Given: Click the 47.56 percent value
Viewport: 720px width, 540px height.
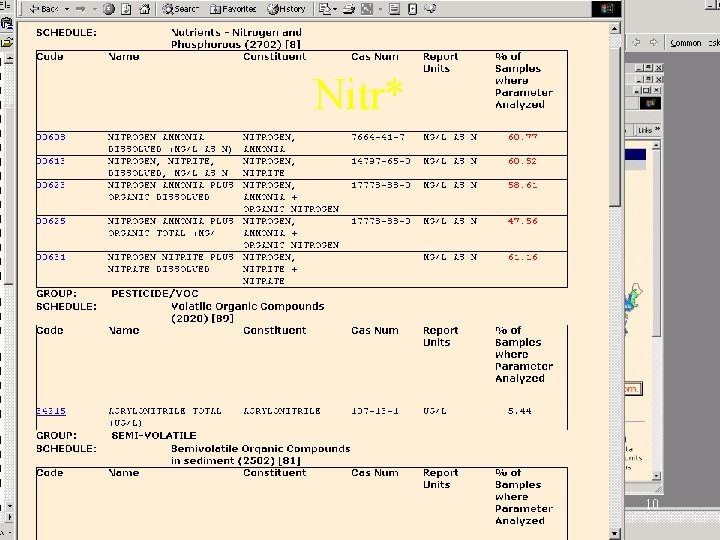Looking at the screenshot, I should (x=523, y=221).
